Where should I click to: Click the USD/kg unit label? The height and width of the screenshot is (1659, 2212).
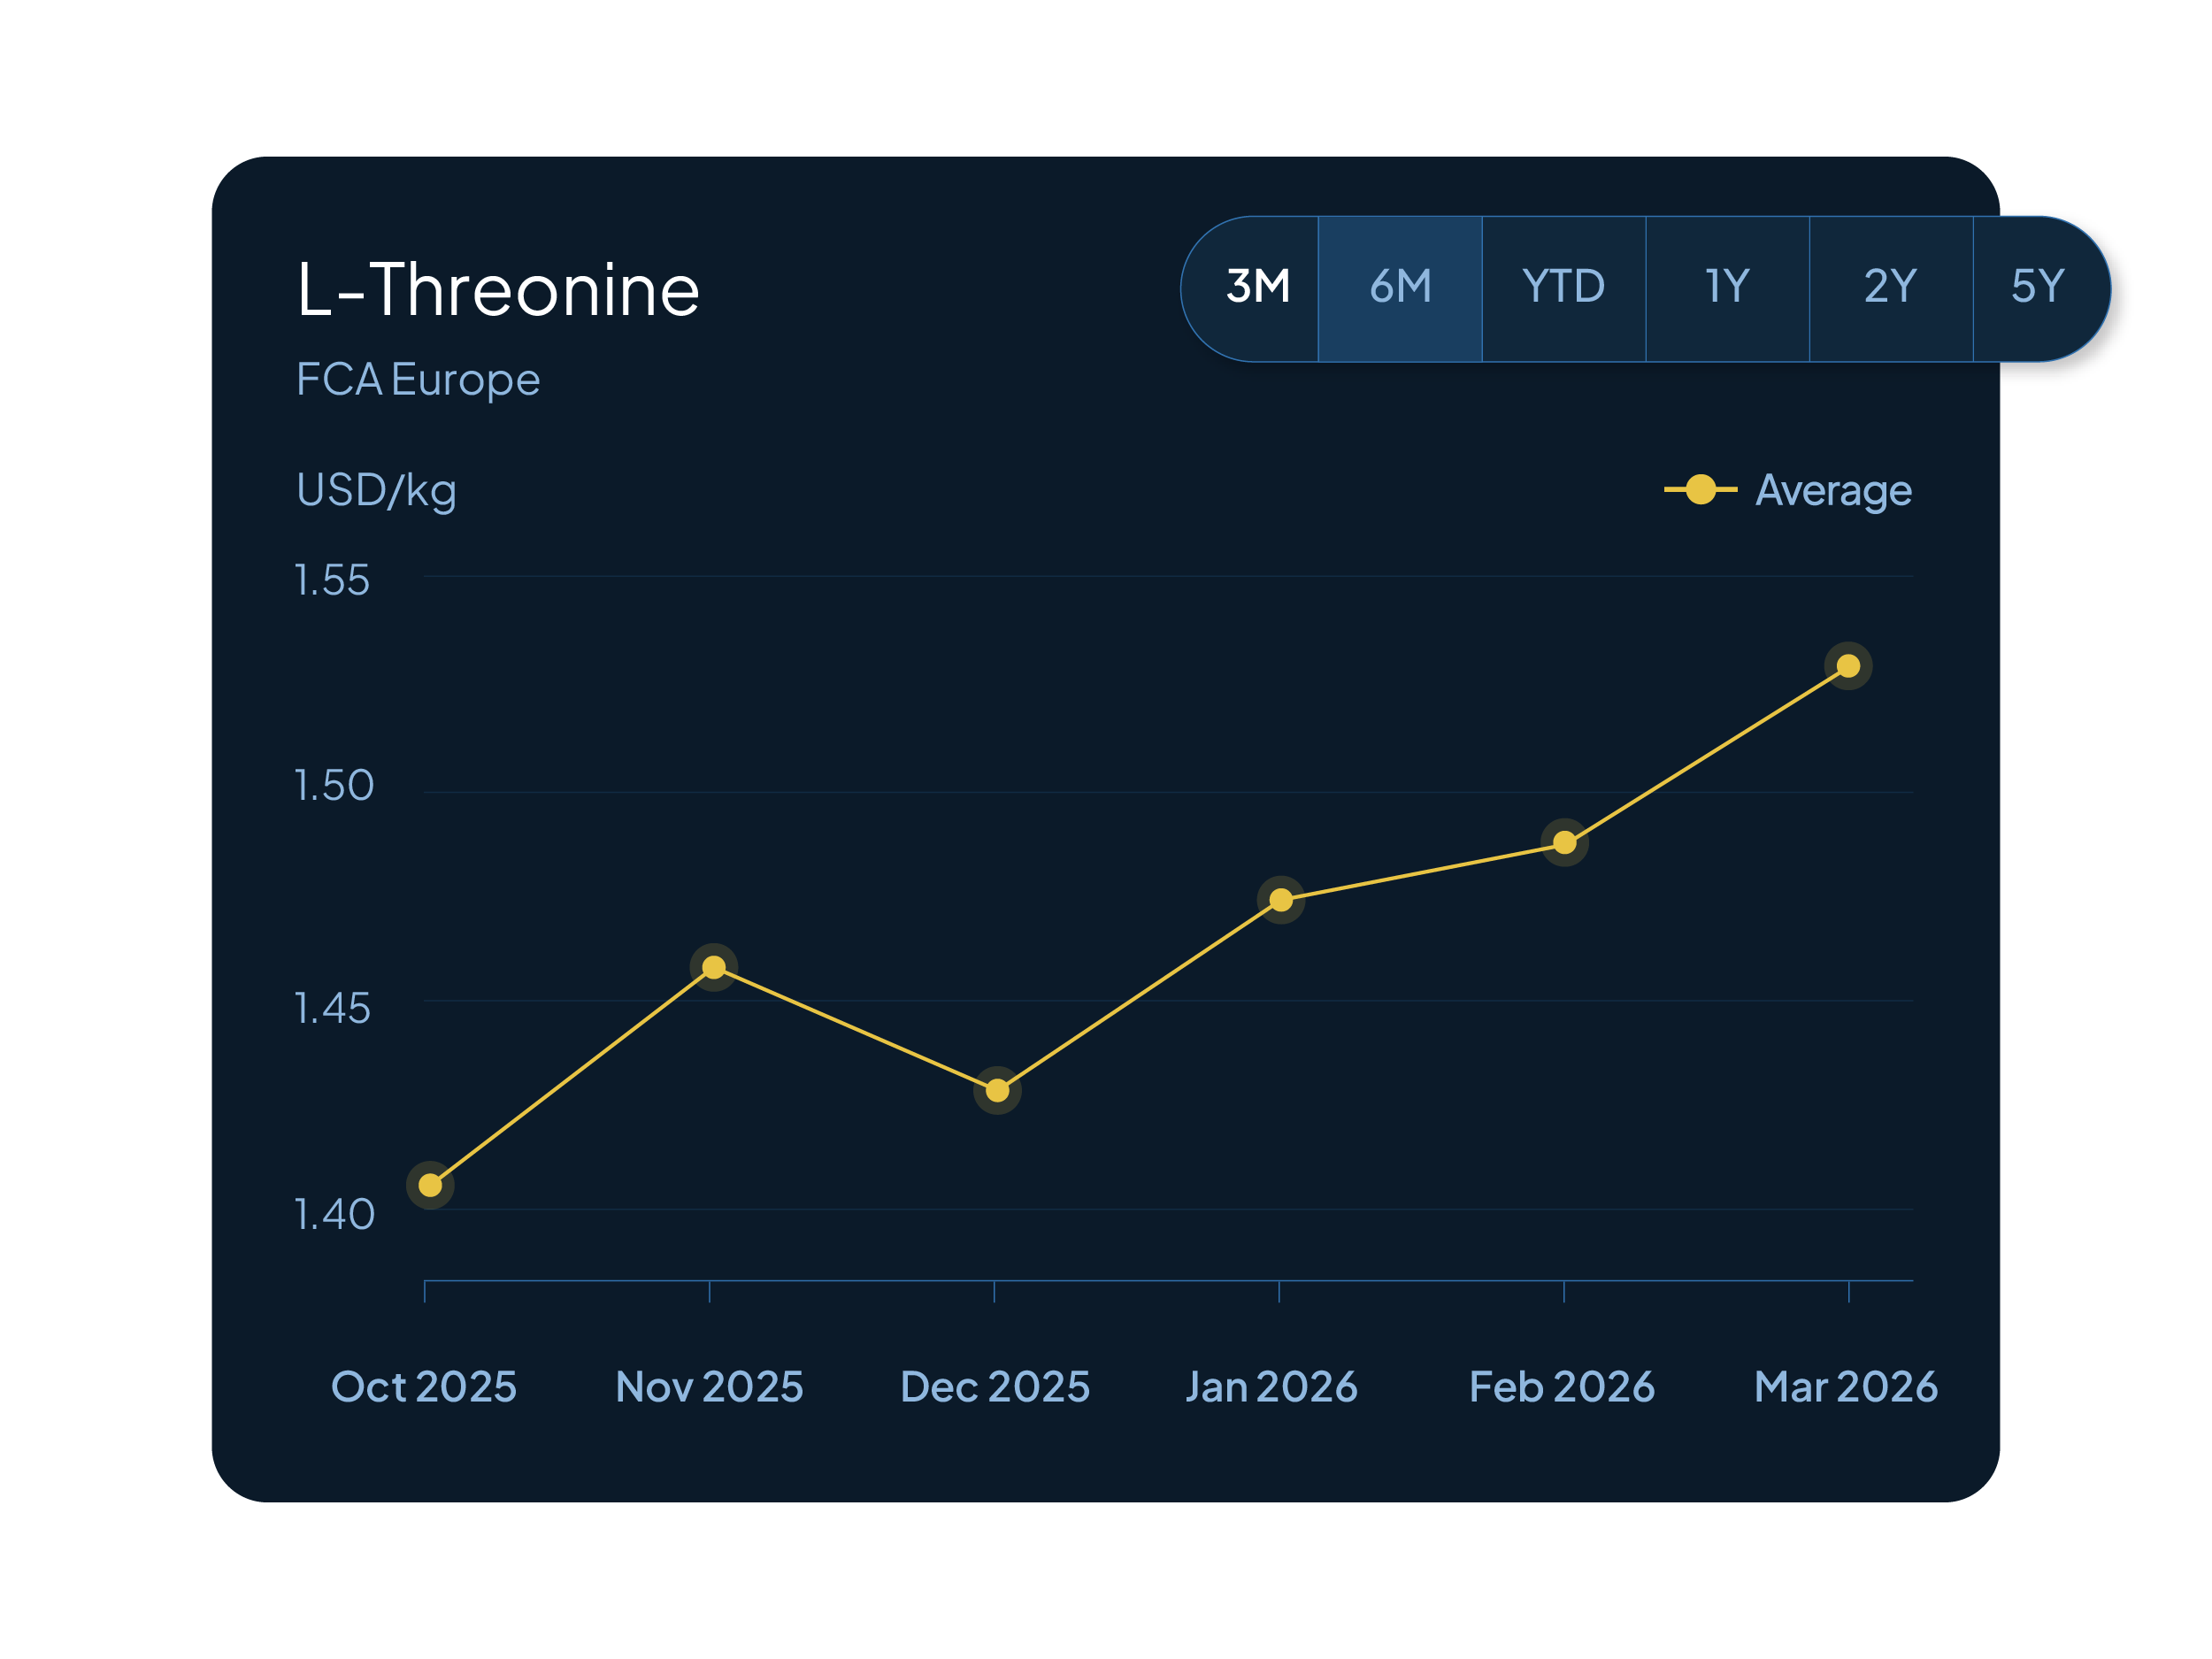click(x=376, y=491)
